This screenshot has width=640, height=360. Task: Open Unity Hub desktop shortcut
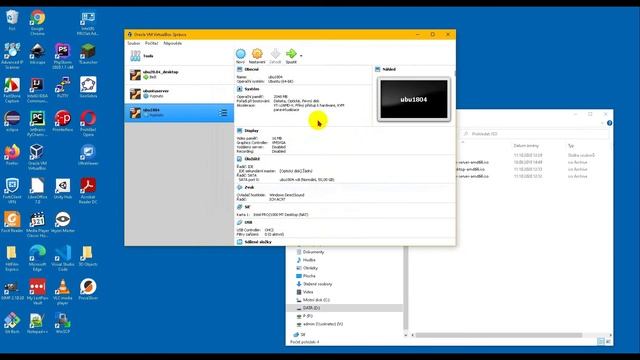(62, 188)
